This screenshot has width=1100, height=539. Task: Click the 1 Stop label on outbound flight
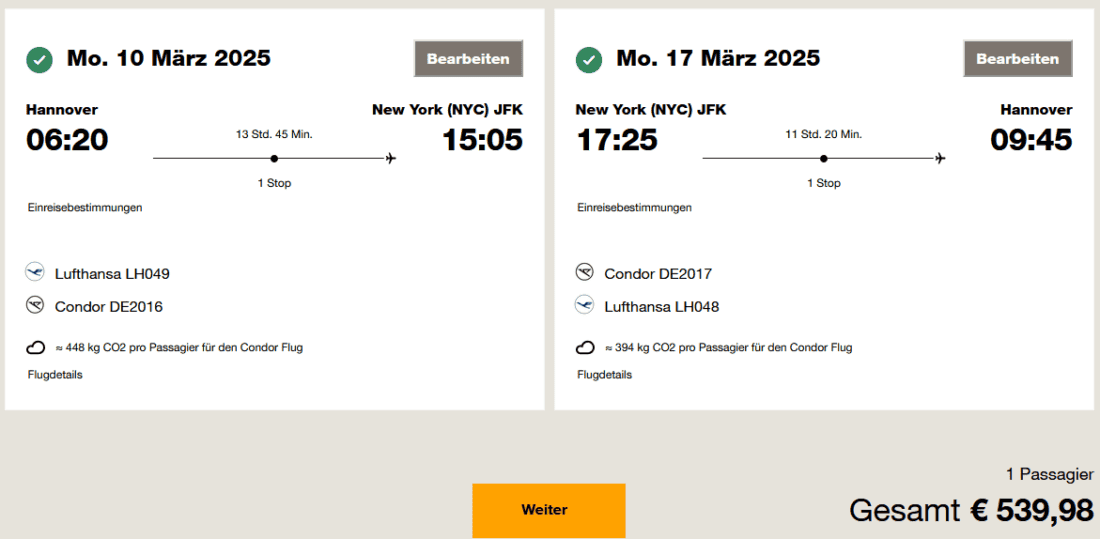coord(274,183)
